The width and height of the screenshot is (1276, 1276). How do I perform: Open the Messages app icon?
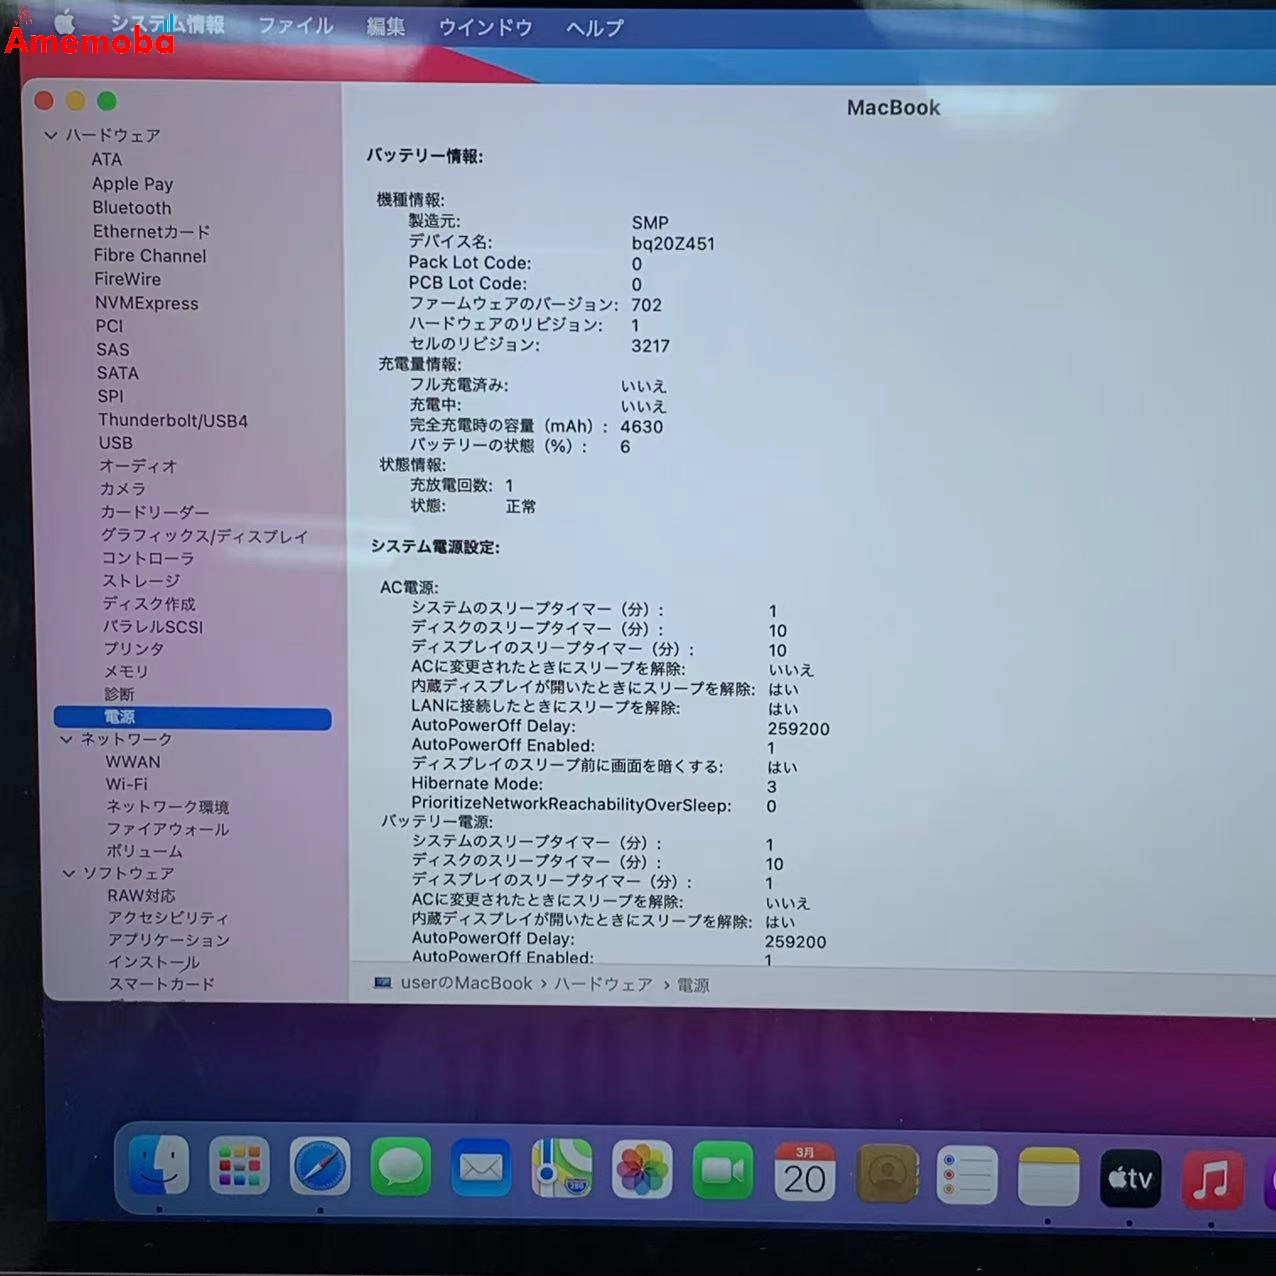(x=399, y=1168)
